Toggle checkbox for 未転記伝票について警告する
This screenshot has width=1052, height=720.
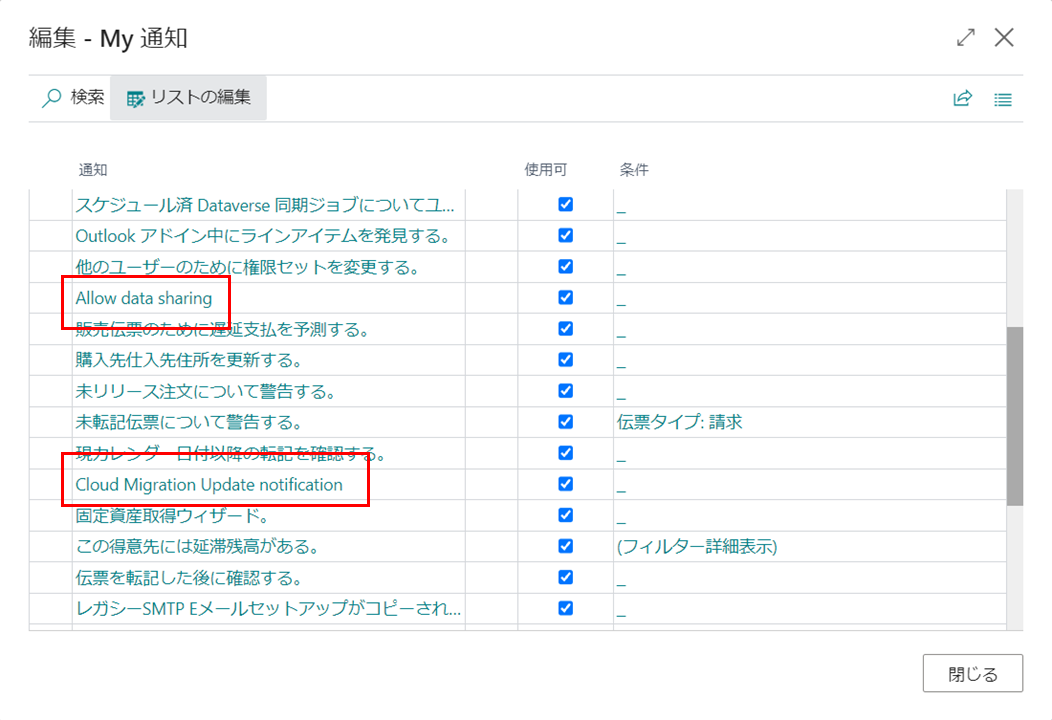tap(566, 421)
